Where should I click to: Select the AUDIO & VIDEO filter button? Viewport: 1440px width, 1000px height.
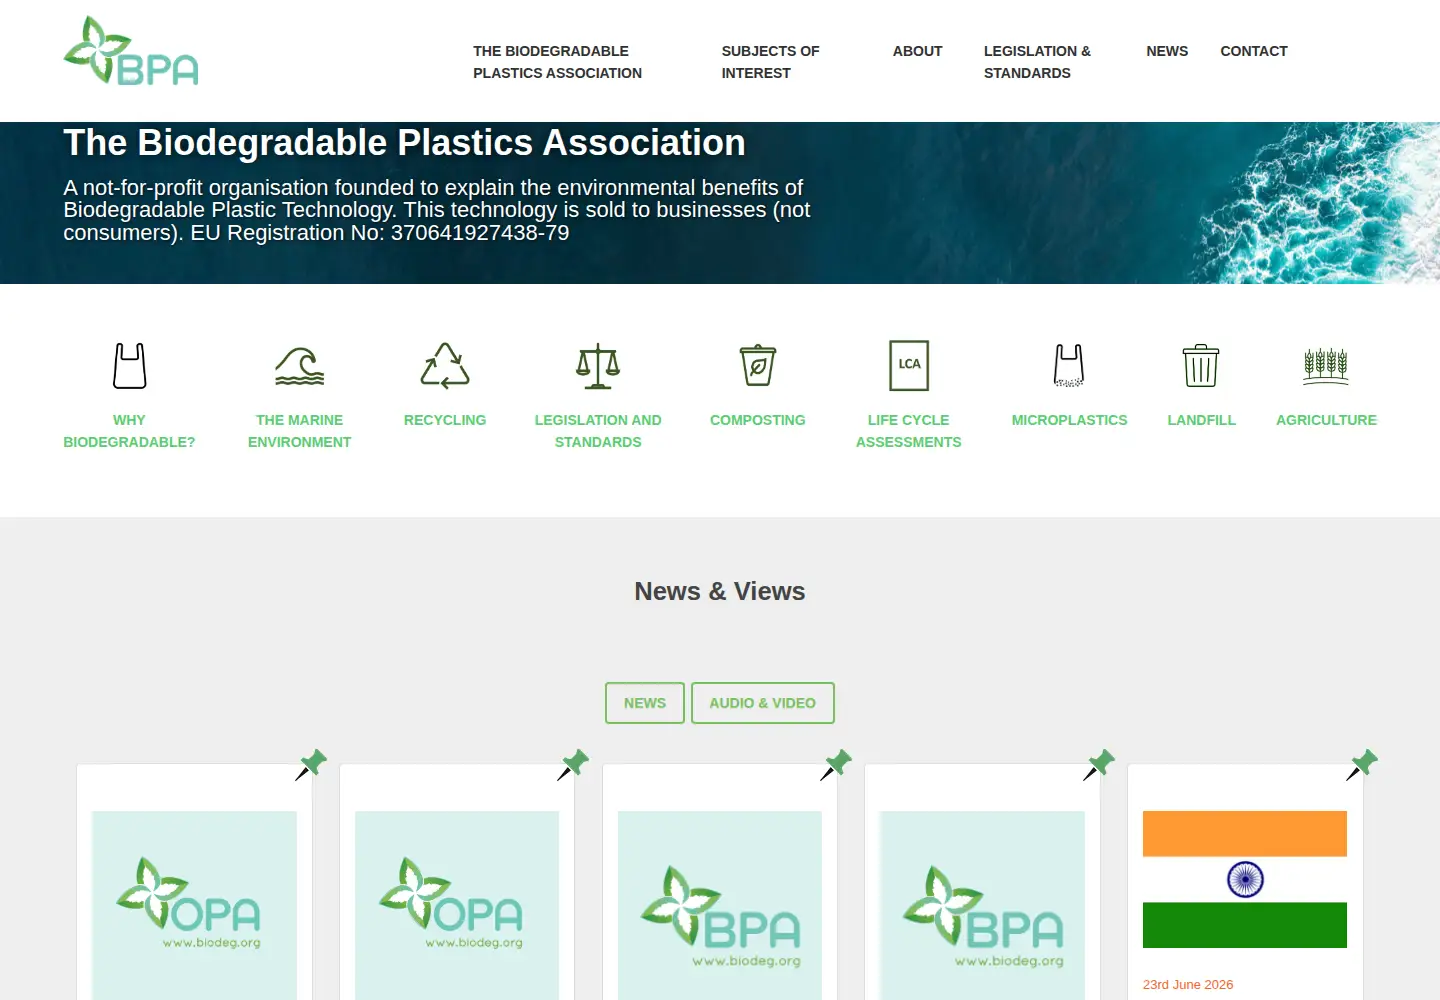pos(763,703)
